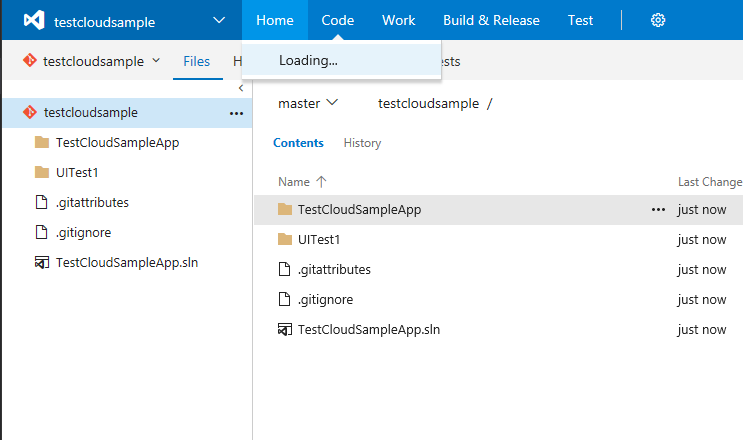Click the UITest1 folder icon in the file list
743x440 pixels.
285,240
